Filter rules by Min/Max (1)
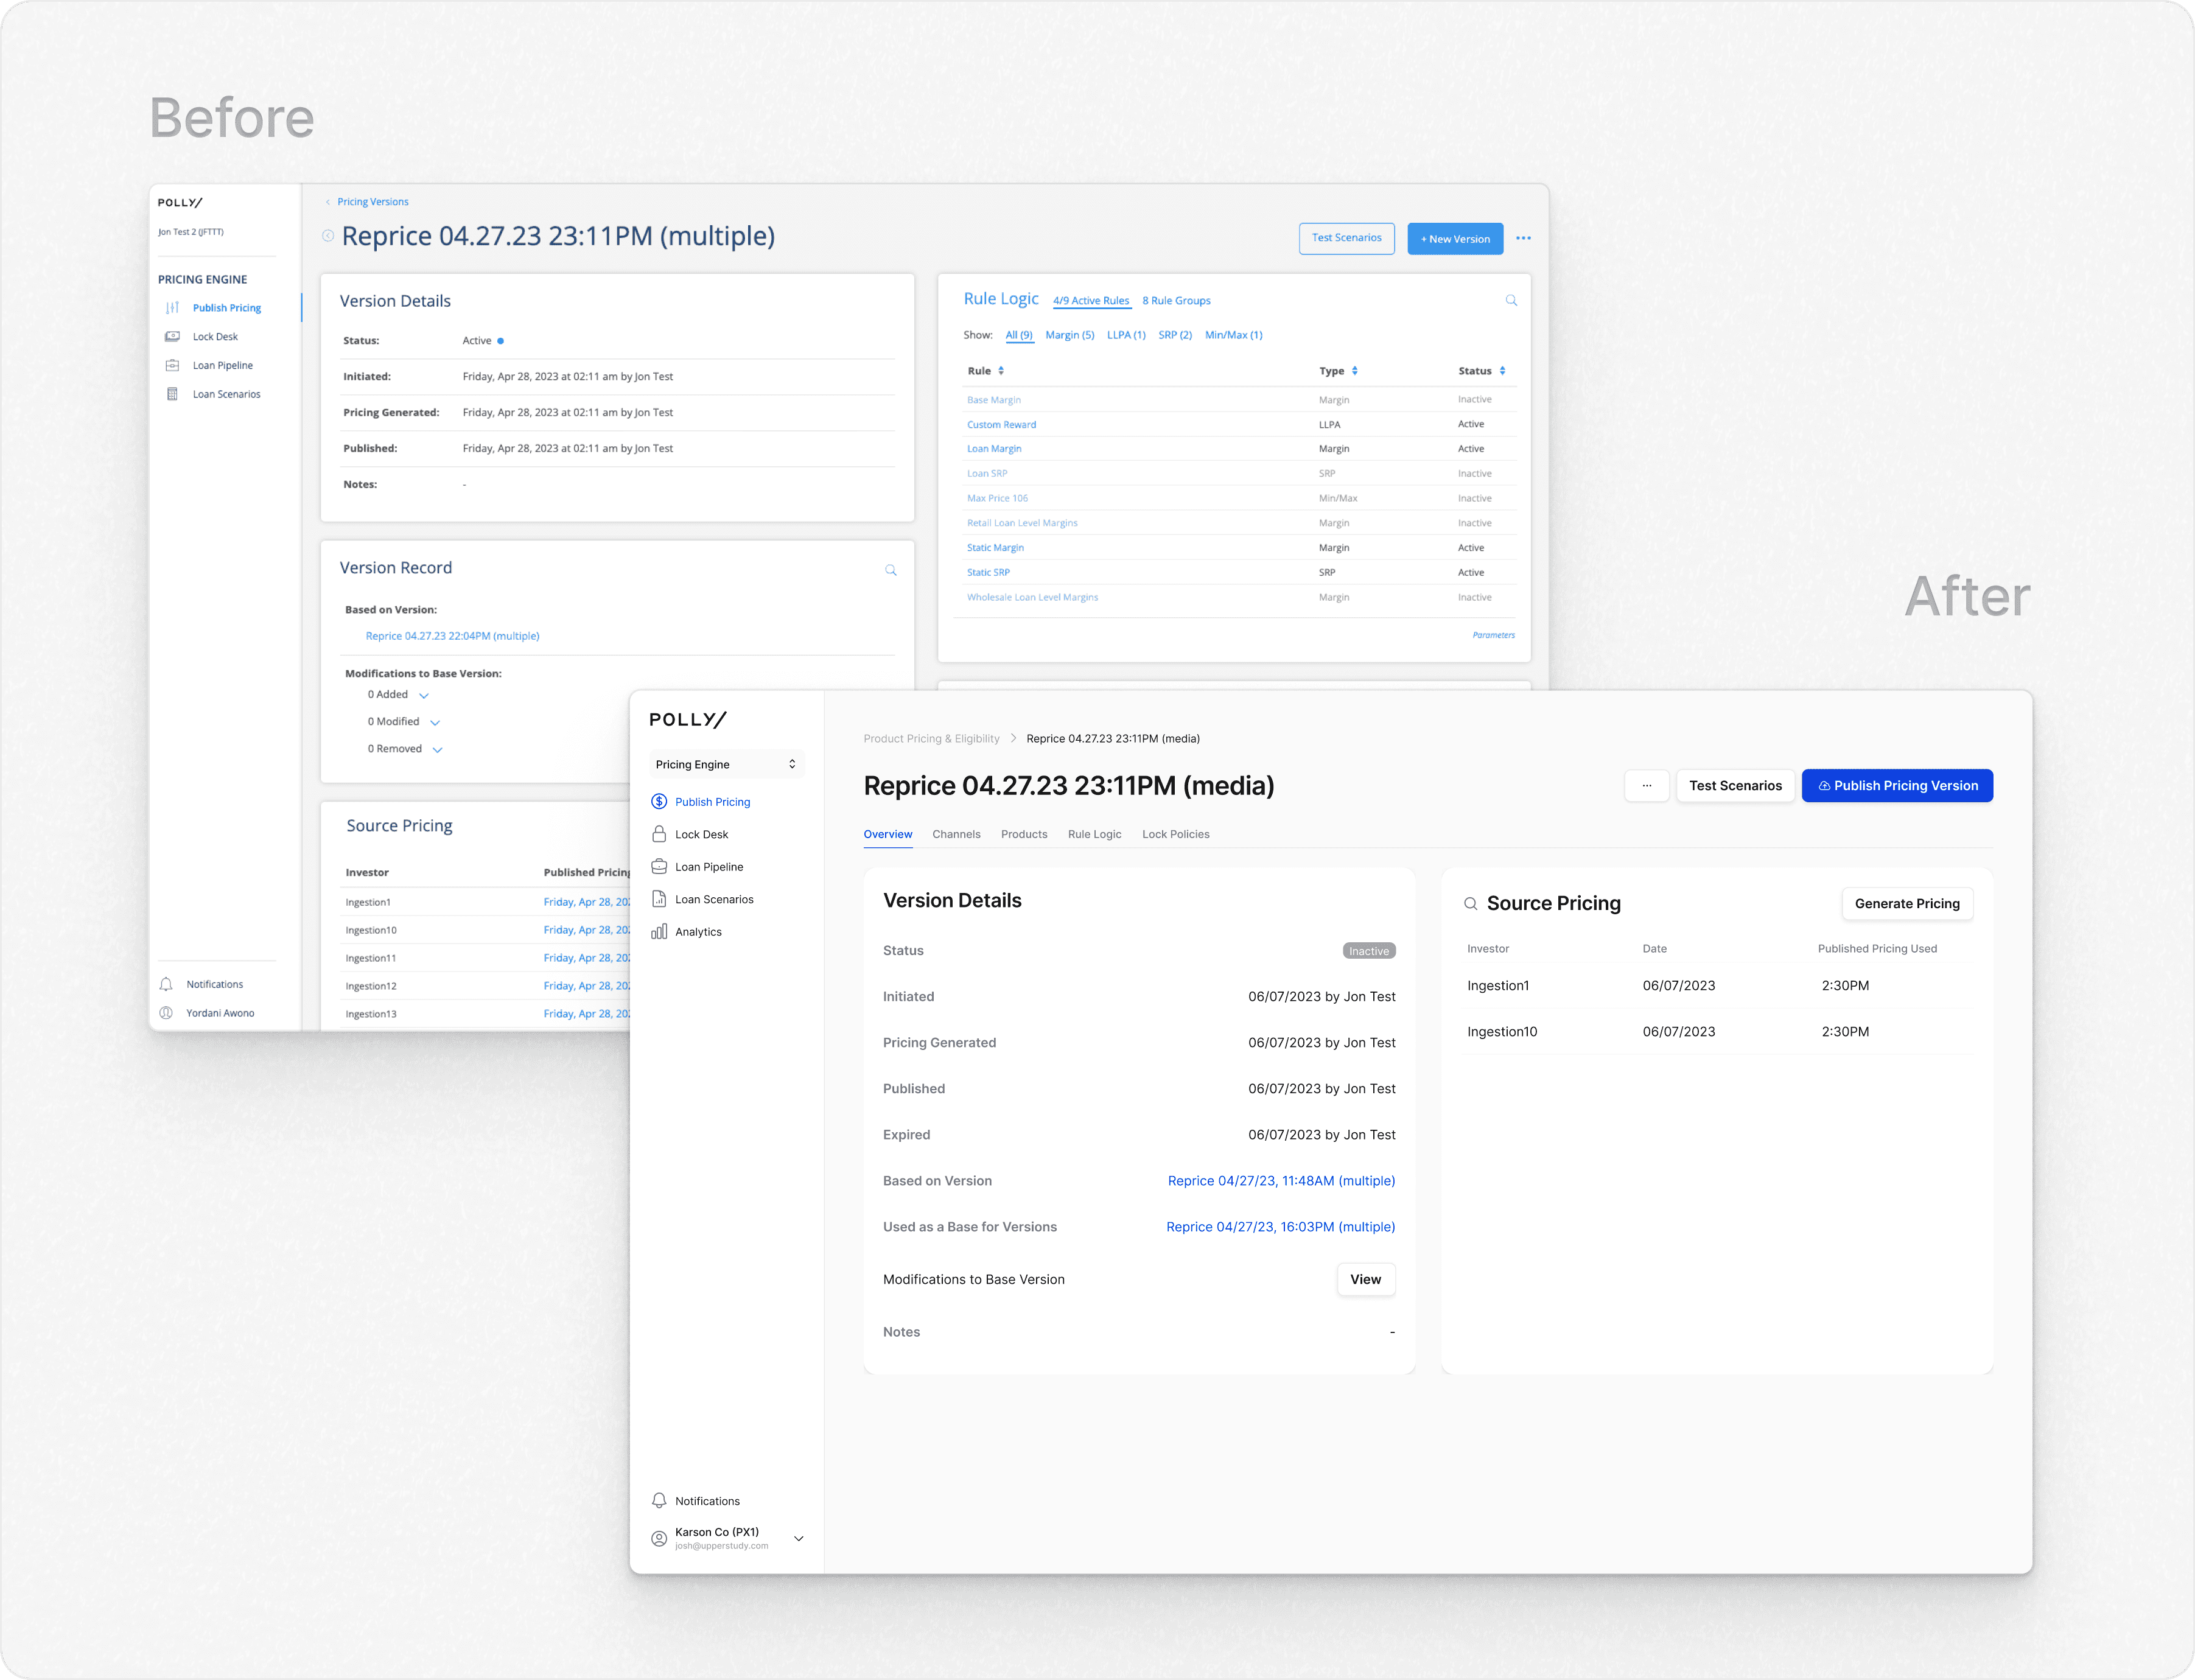This screenshot has width=2195, height=1680. [x=1234, y=335]
